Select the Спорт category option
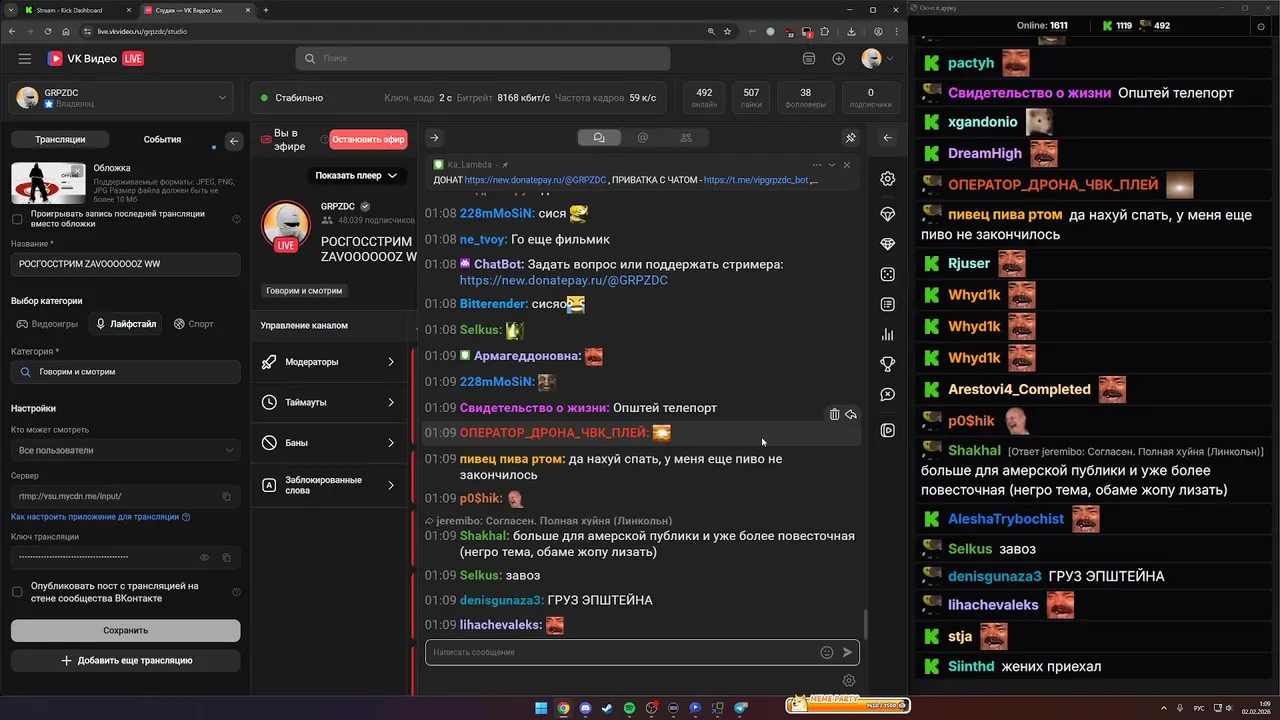The height and width of the screenshot is (720, 1280). point(194,324)
